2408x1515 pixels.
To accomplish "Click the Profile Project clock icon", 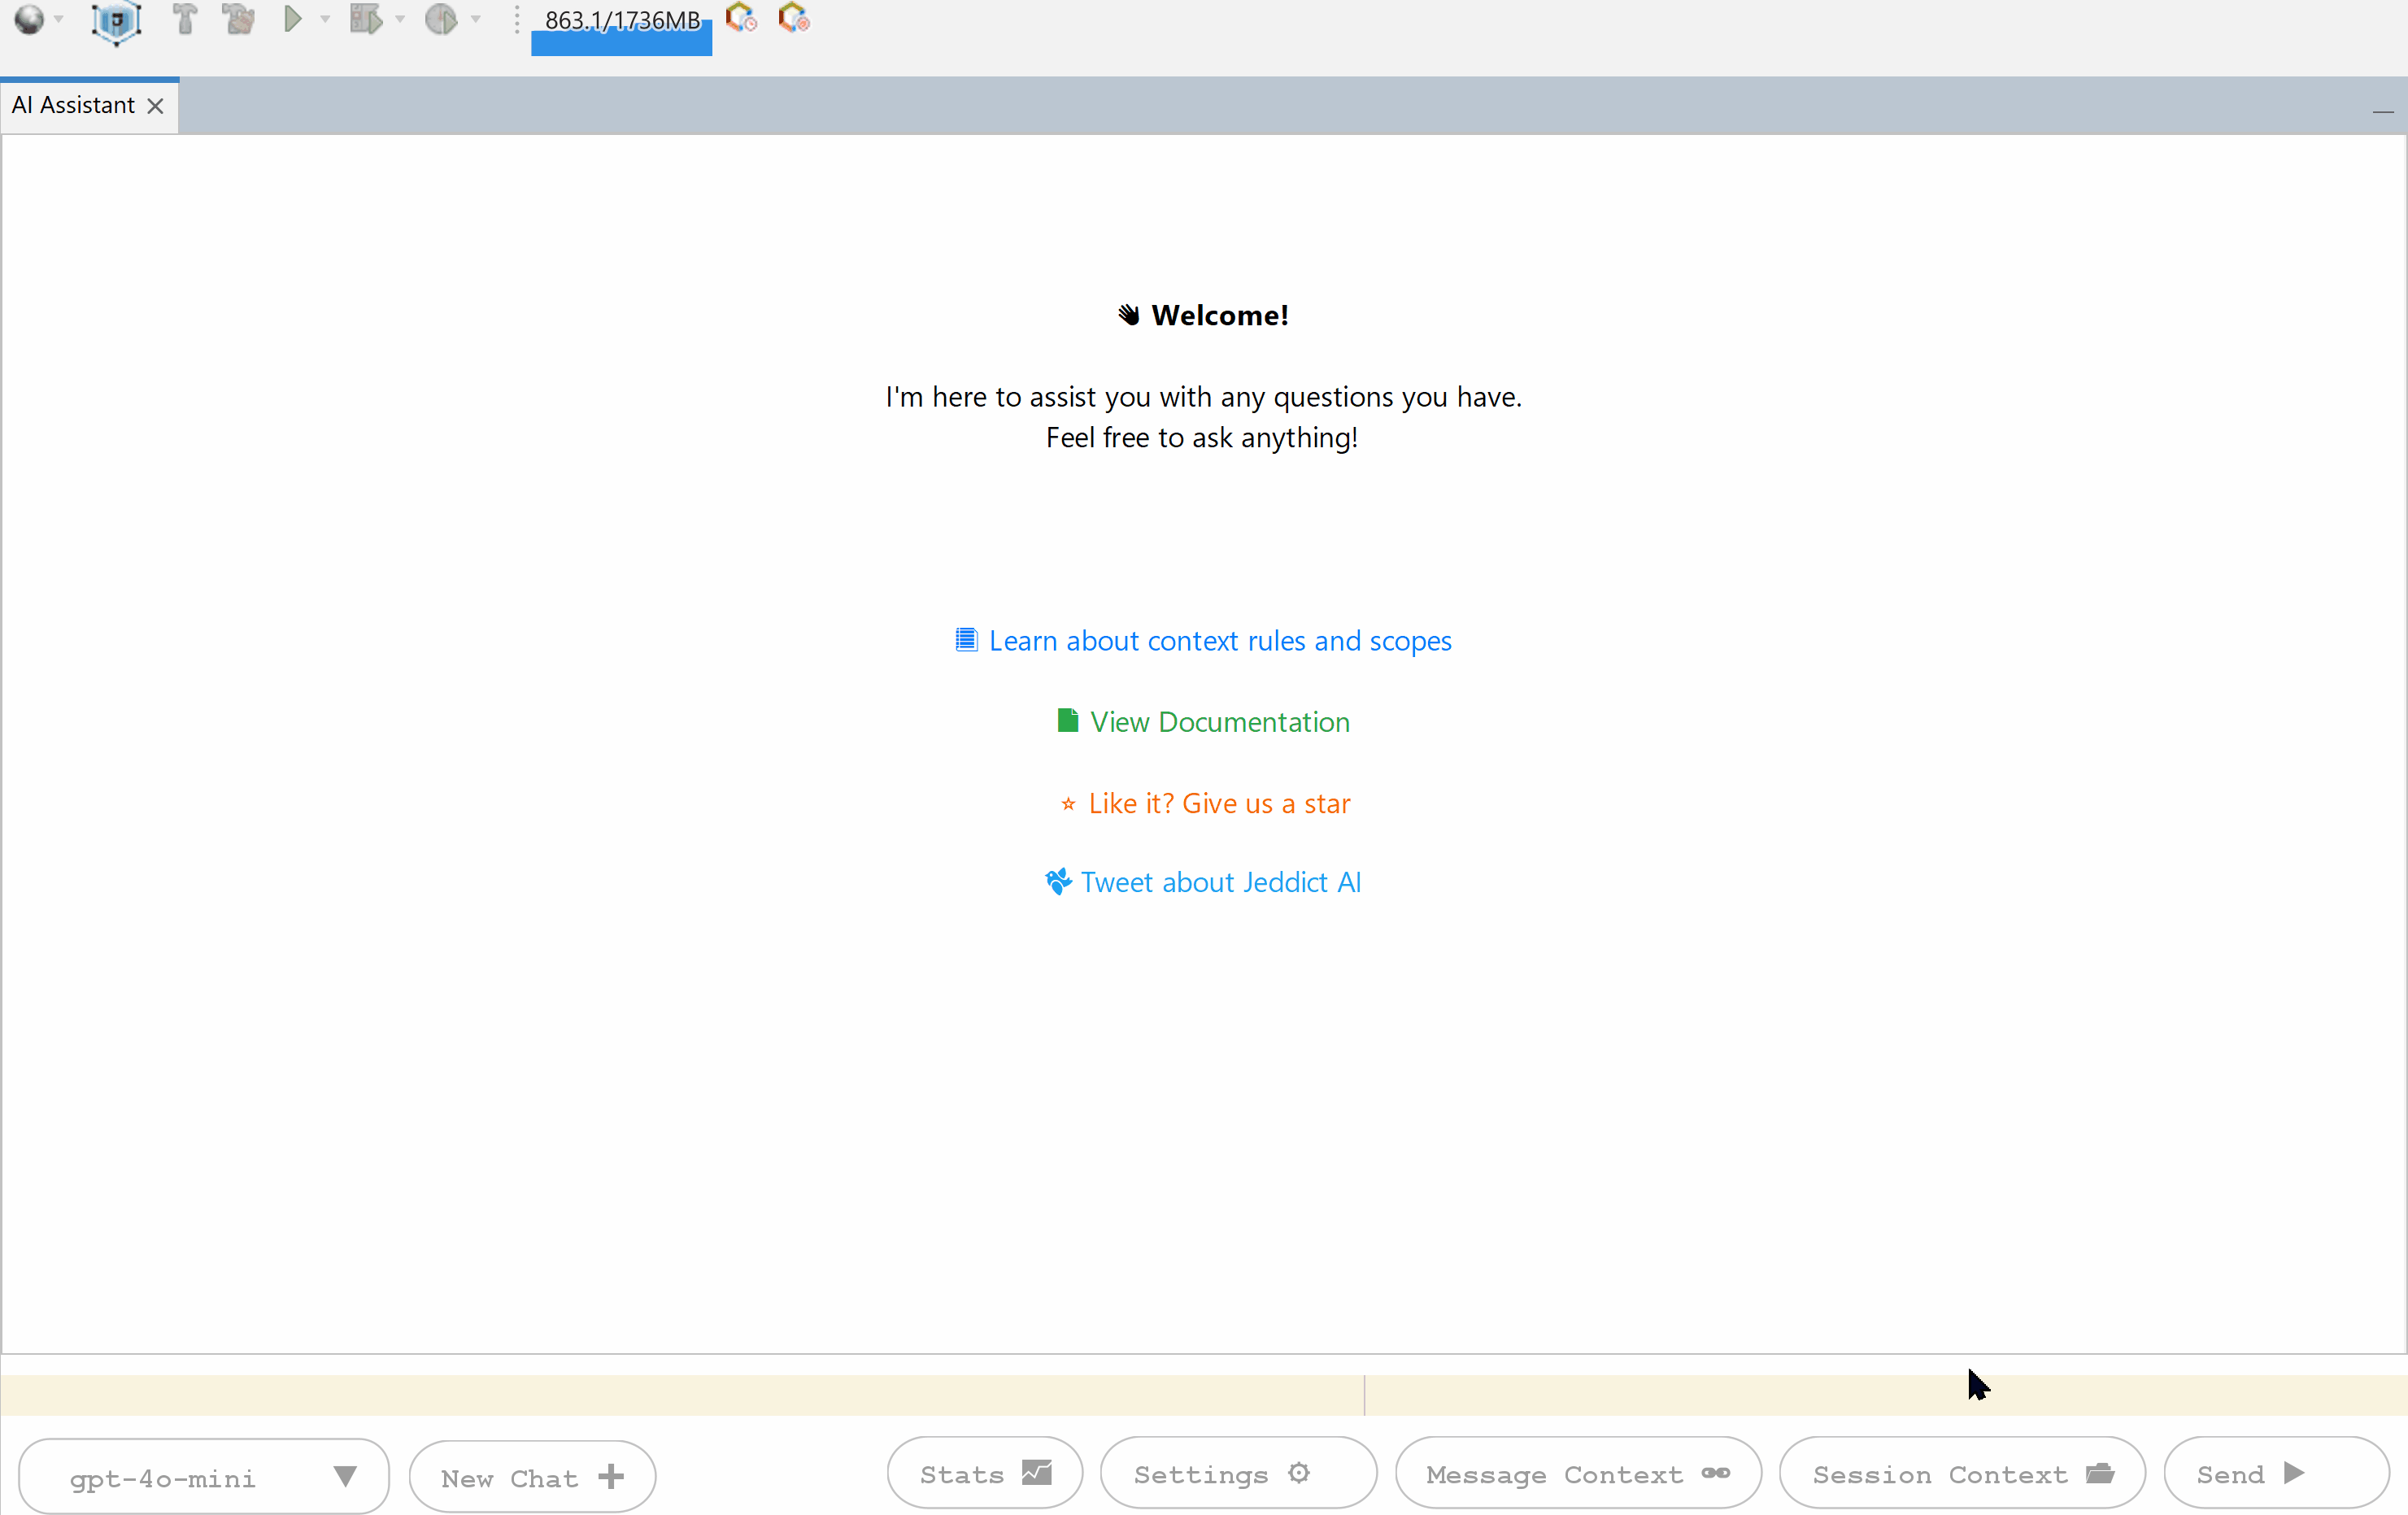I will pos(440,19).
